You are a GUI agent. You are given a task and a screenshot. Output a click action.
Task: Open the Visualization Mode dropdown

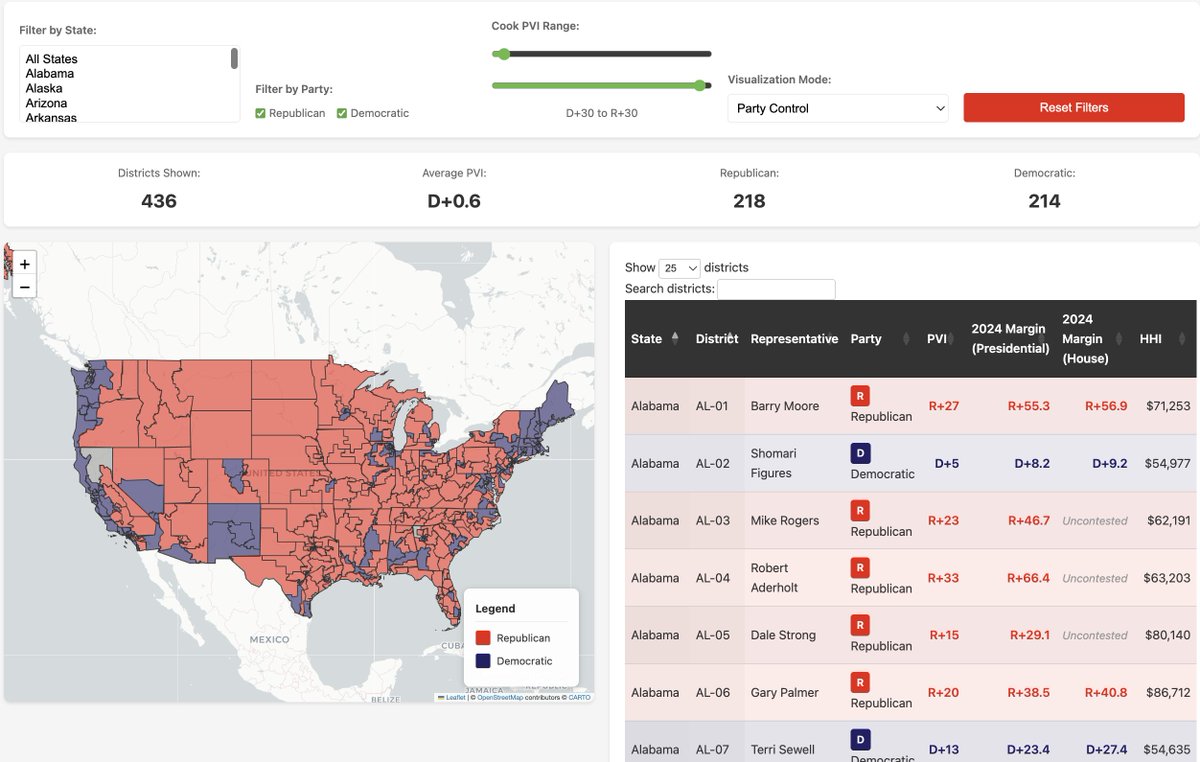(x=838, y=108)
